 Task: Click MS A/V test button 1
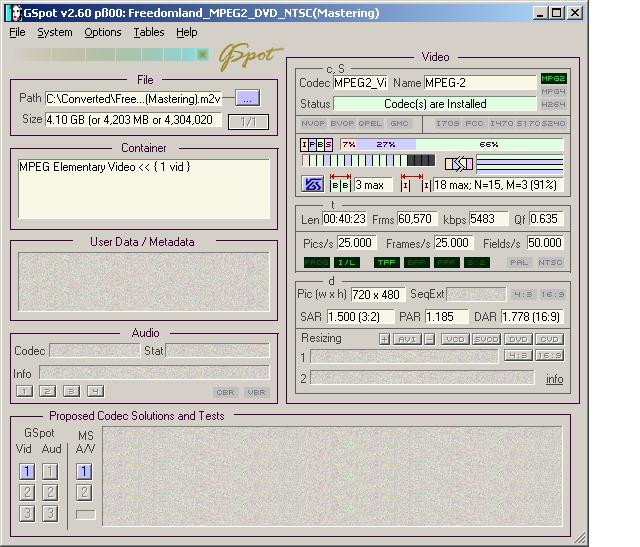tap(84, 471)
